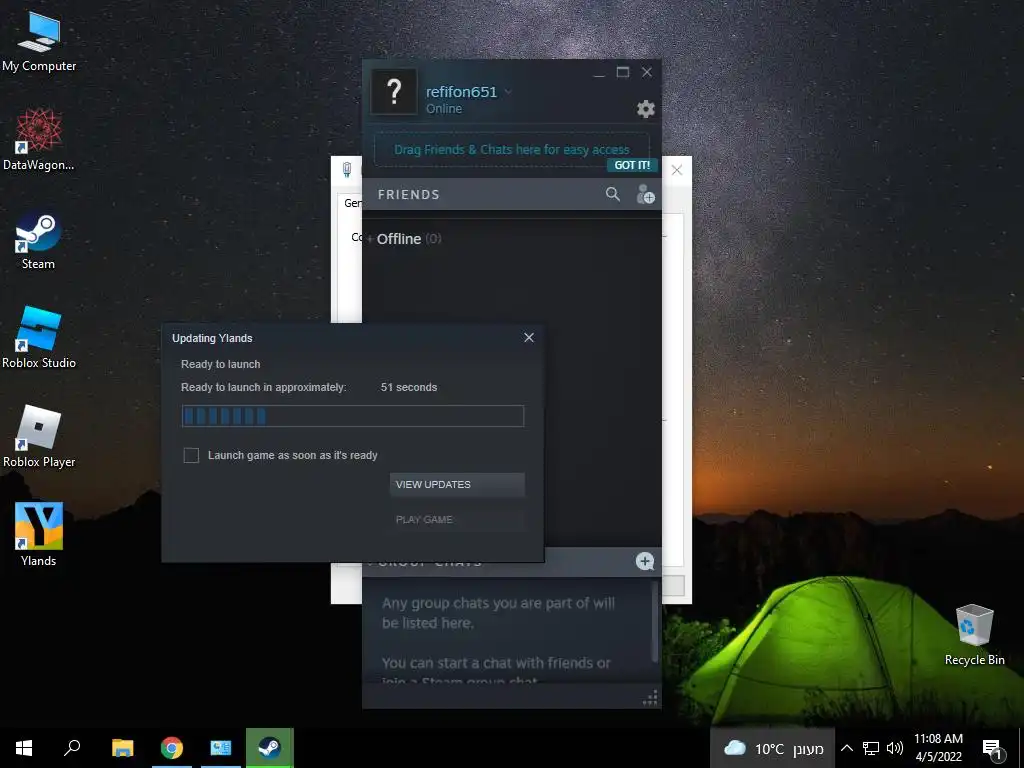Click the group chats panel scrollbar
The height and width of the screenshot is (768, 1024).
654,622
